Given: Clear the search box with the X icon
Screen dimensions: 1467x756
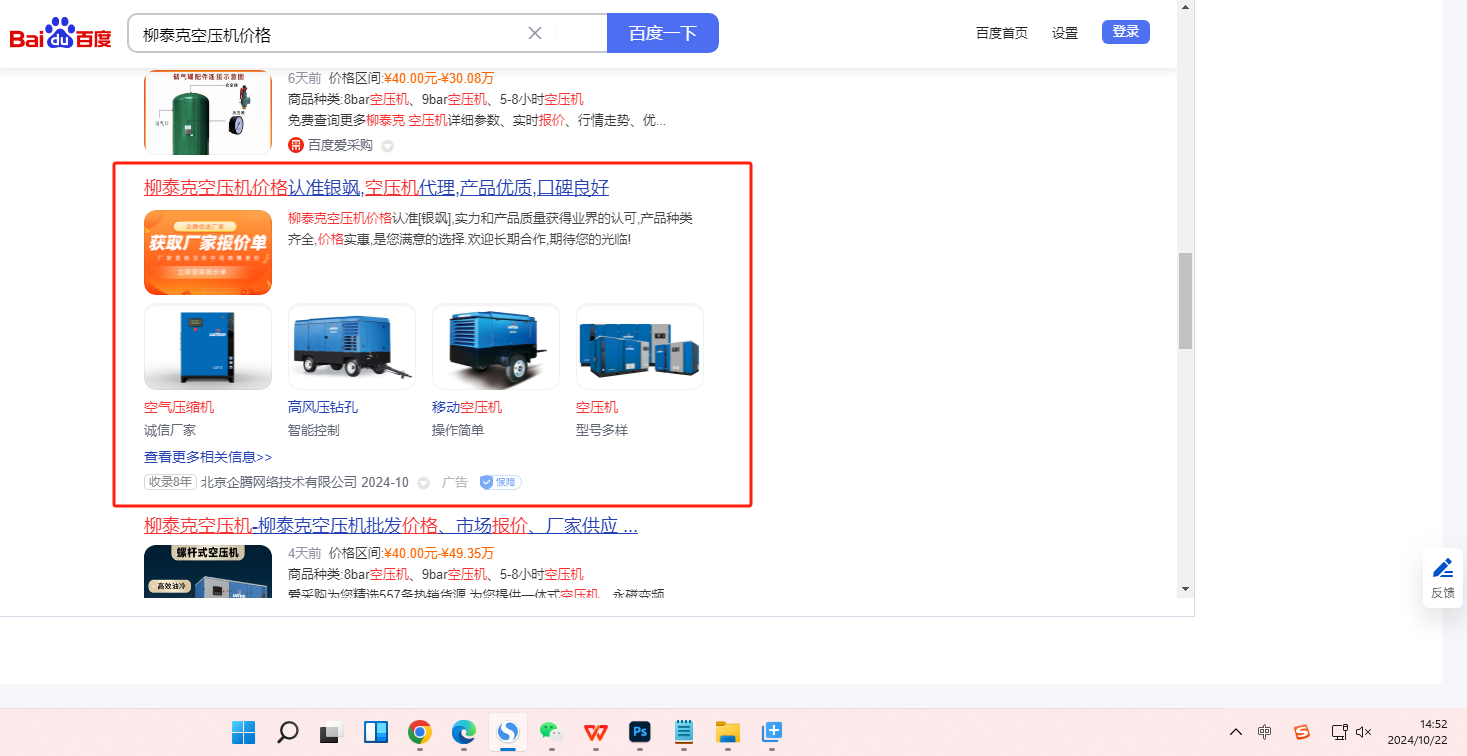Looking at the screenshot, I should click(535, 33).
